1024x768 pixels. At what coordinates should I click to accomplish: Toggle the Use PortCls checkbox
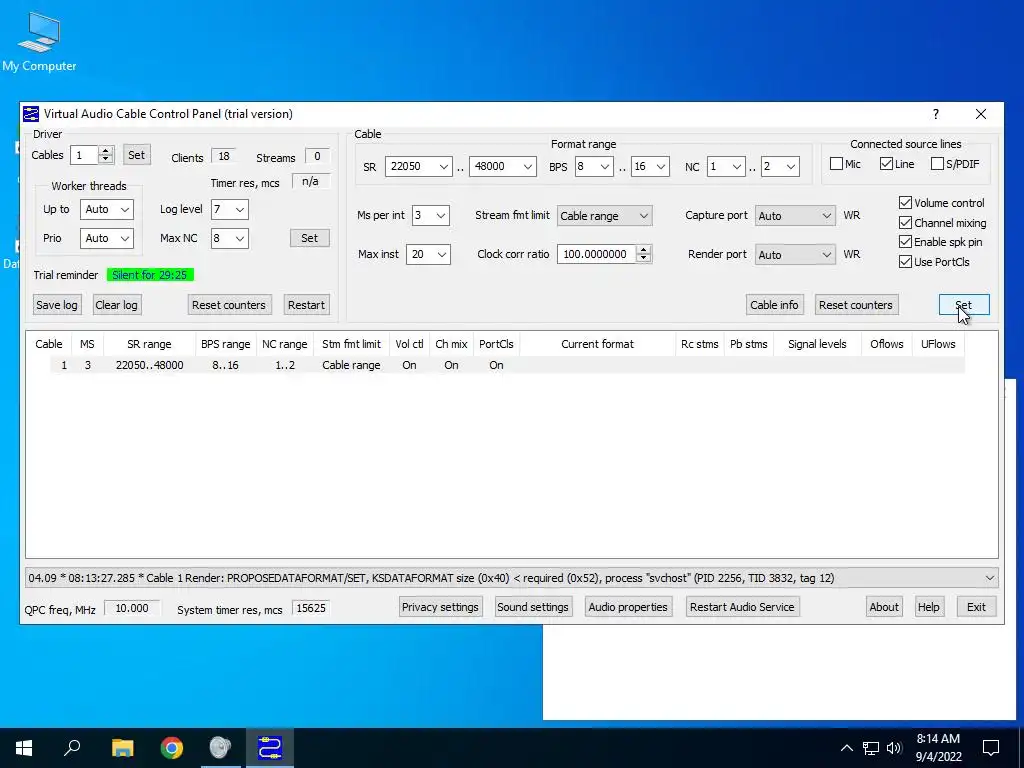pyautogui.click(x=905, y=262)
